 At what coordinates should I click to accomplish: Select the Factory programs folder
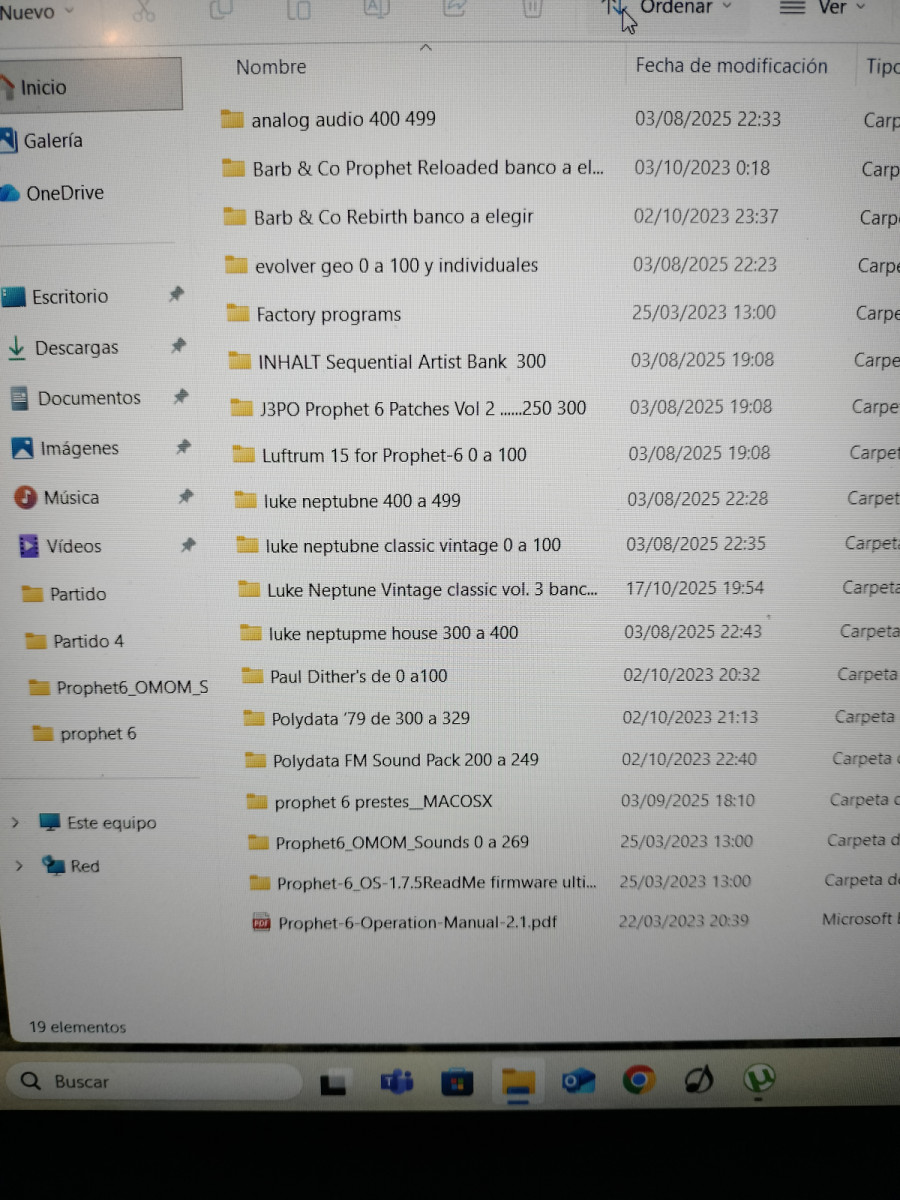point(328,314)
